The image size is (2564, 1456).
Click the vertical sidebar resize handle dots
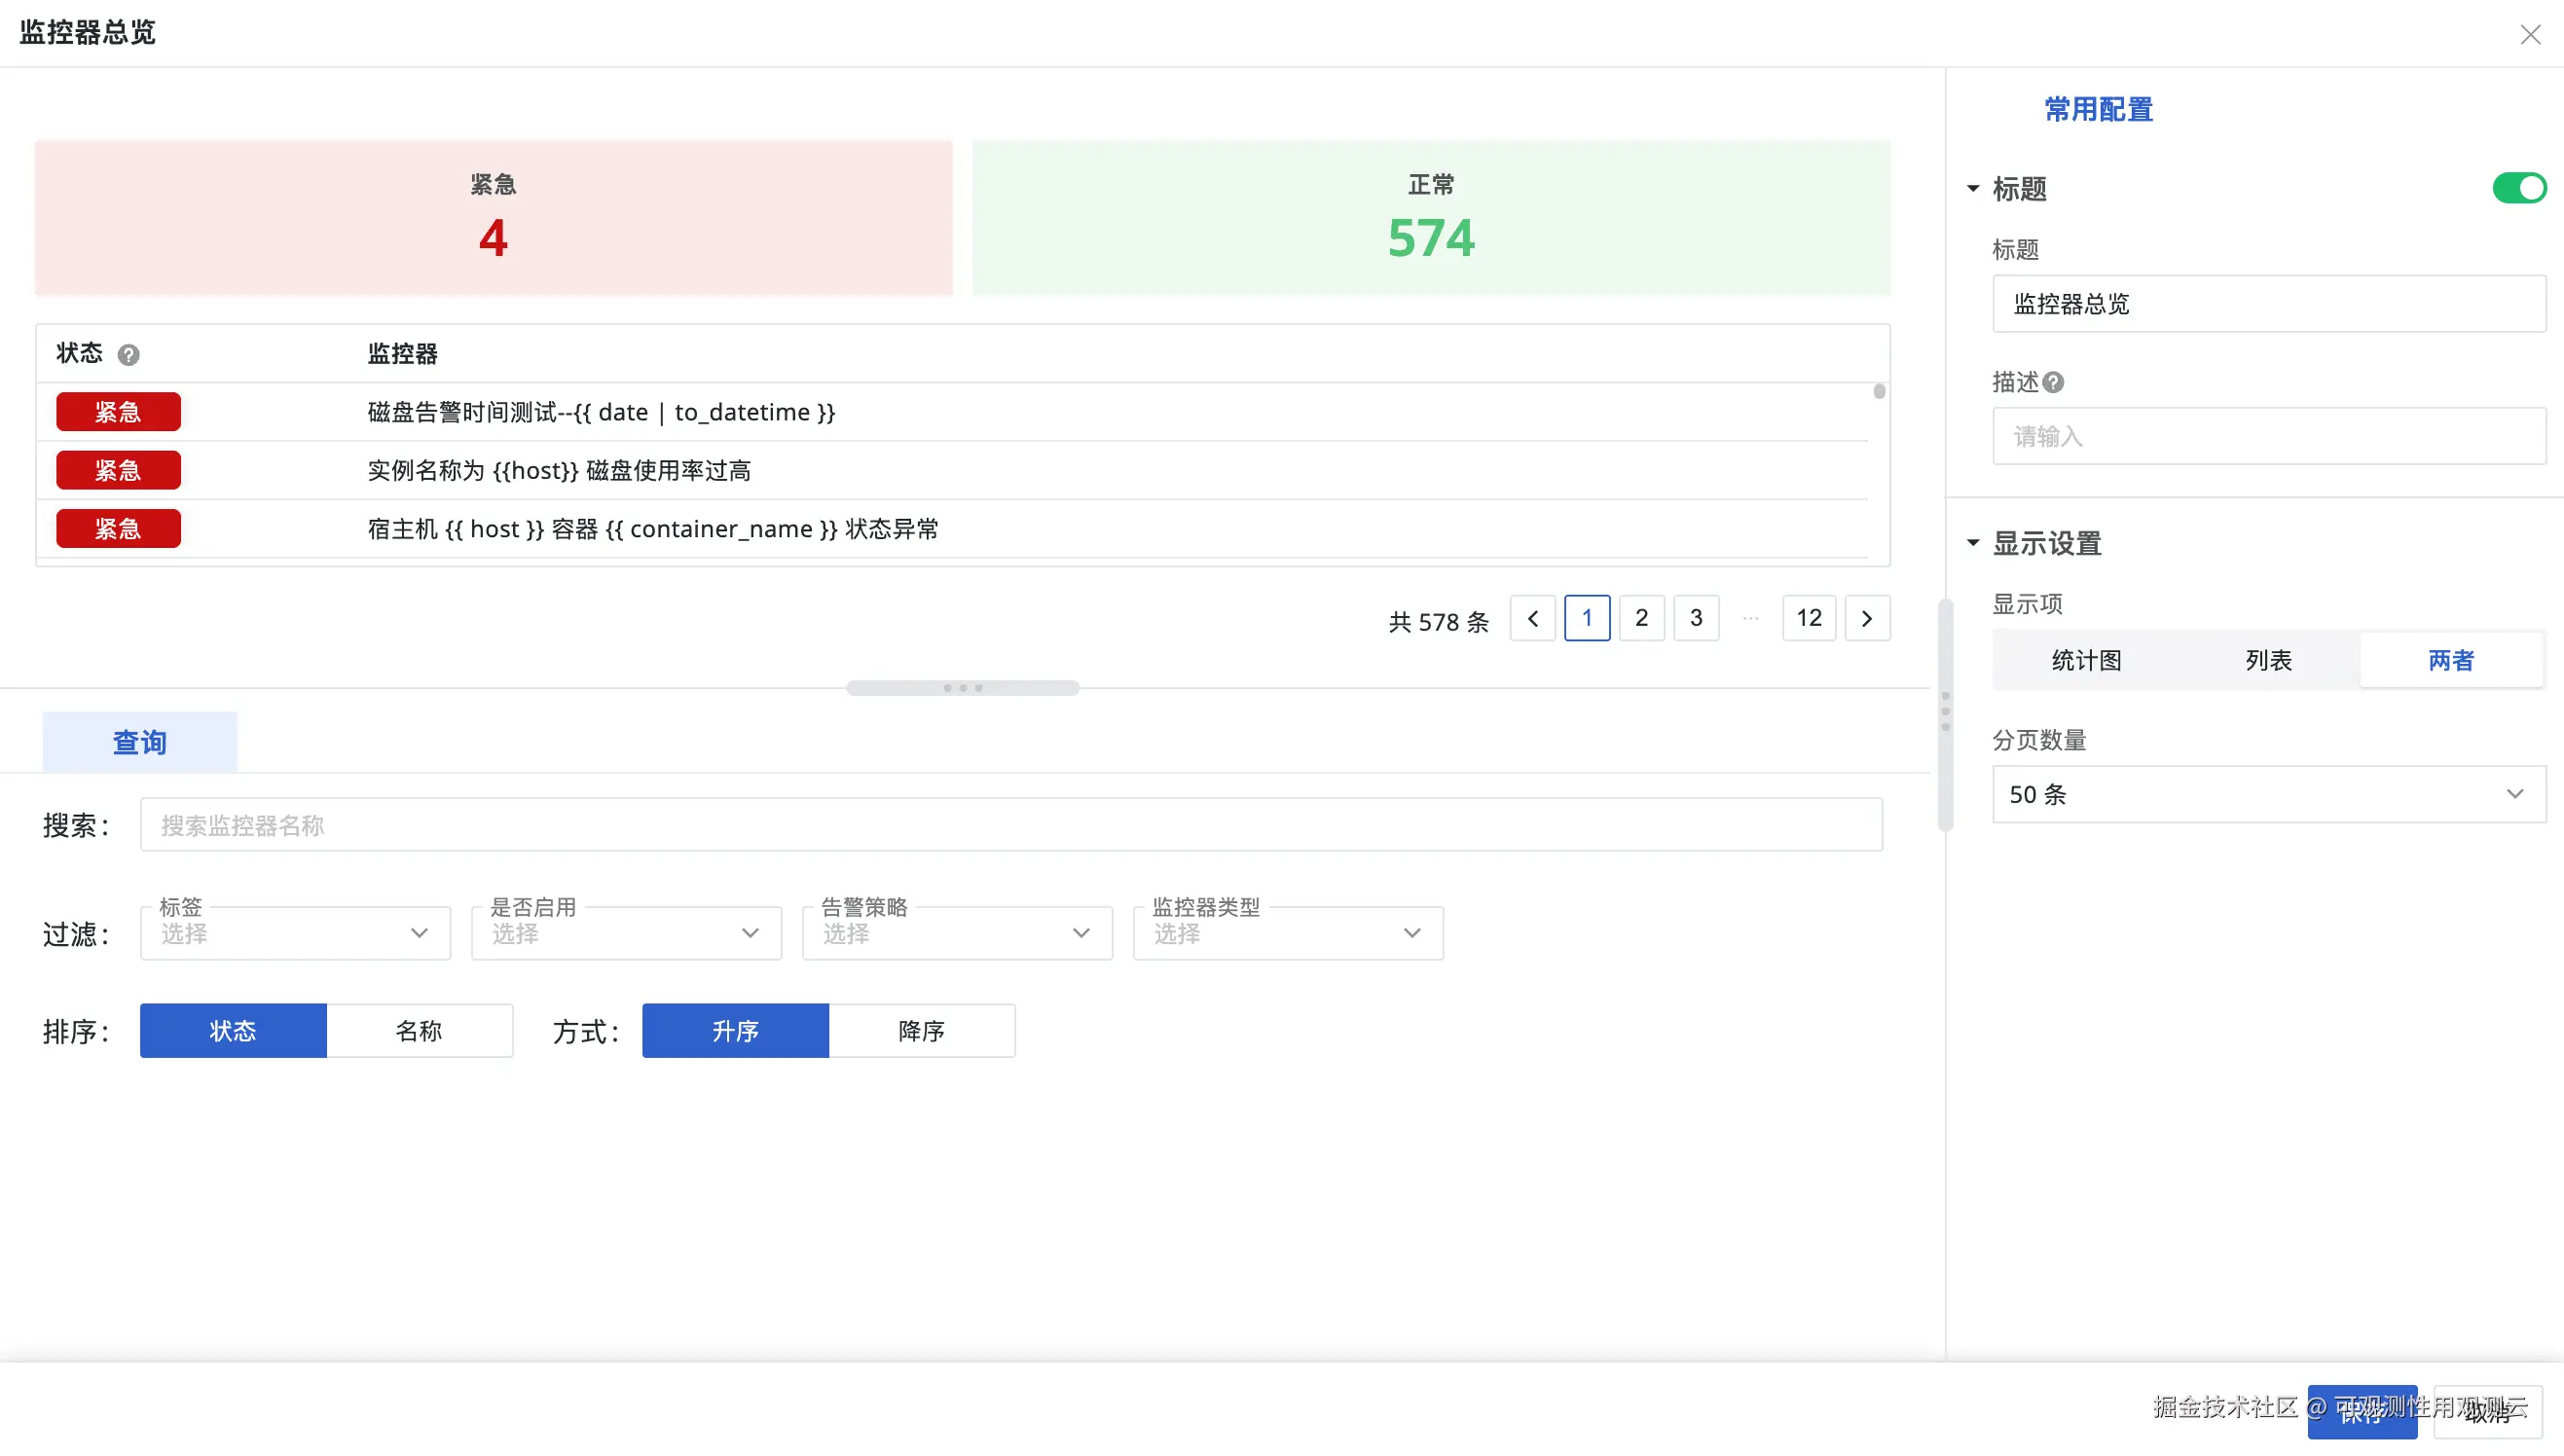(x=1945, y=711)
